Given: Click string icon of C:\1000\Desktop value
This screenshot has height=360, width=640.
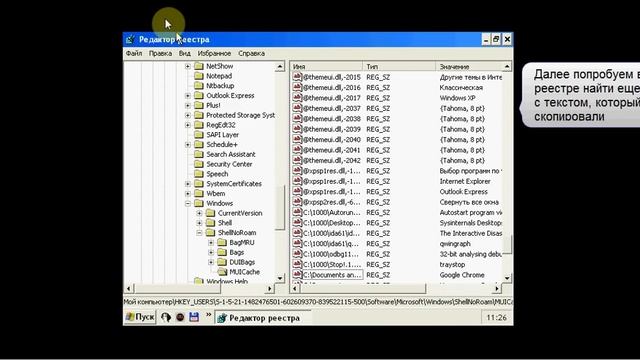Looking at the screenshot, I should click(x=297, y=222).
